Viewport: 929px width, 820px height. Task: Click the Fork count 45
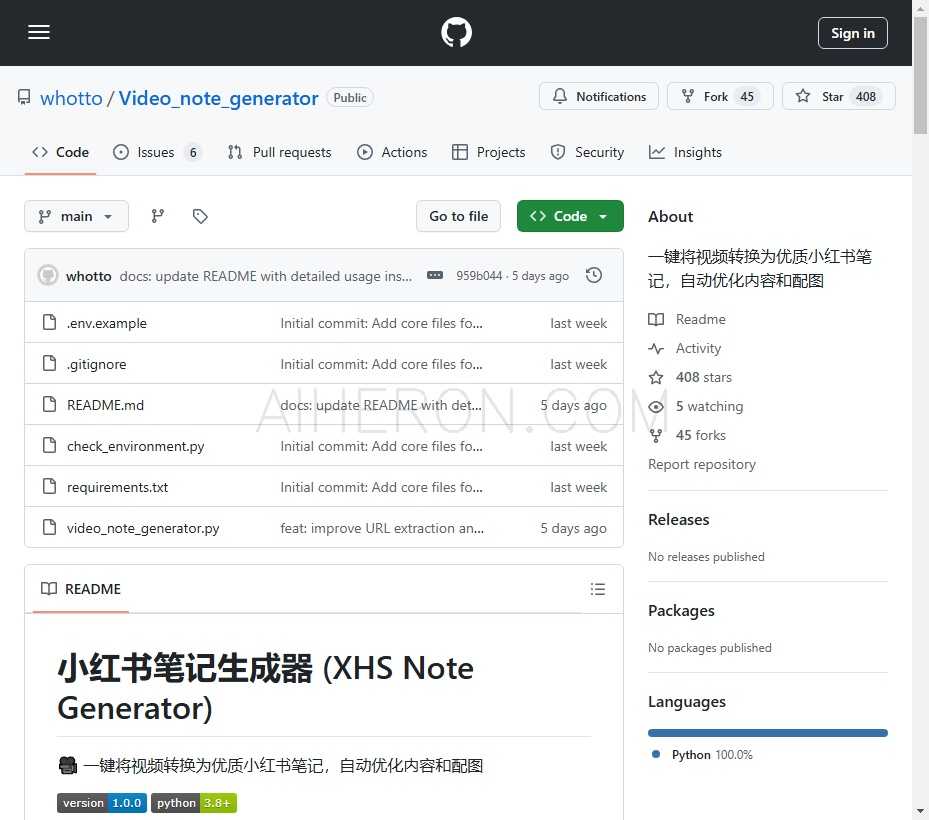coord(747,97)
